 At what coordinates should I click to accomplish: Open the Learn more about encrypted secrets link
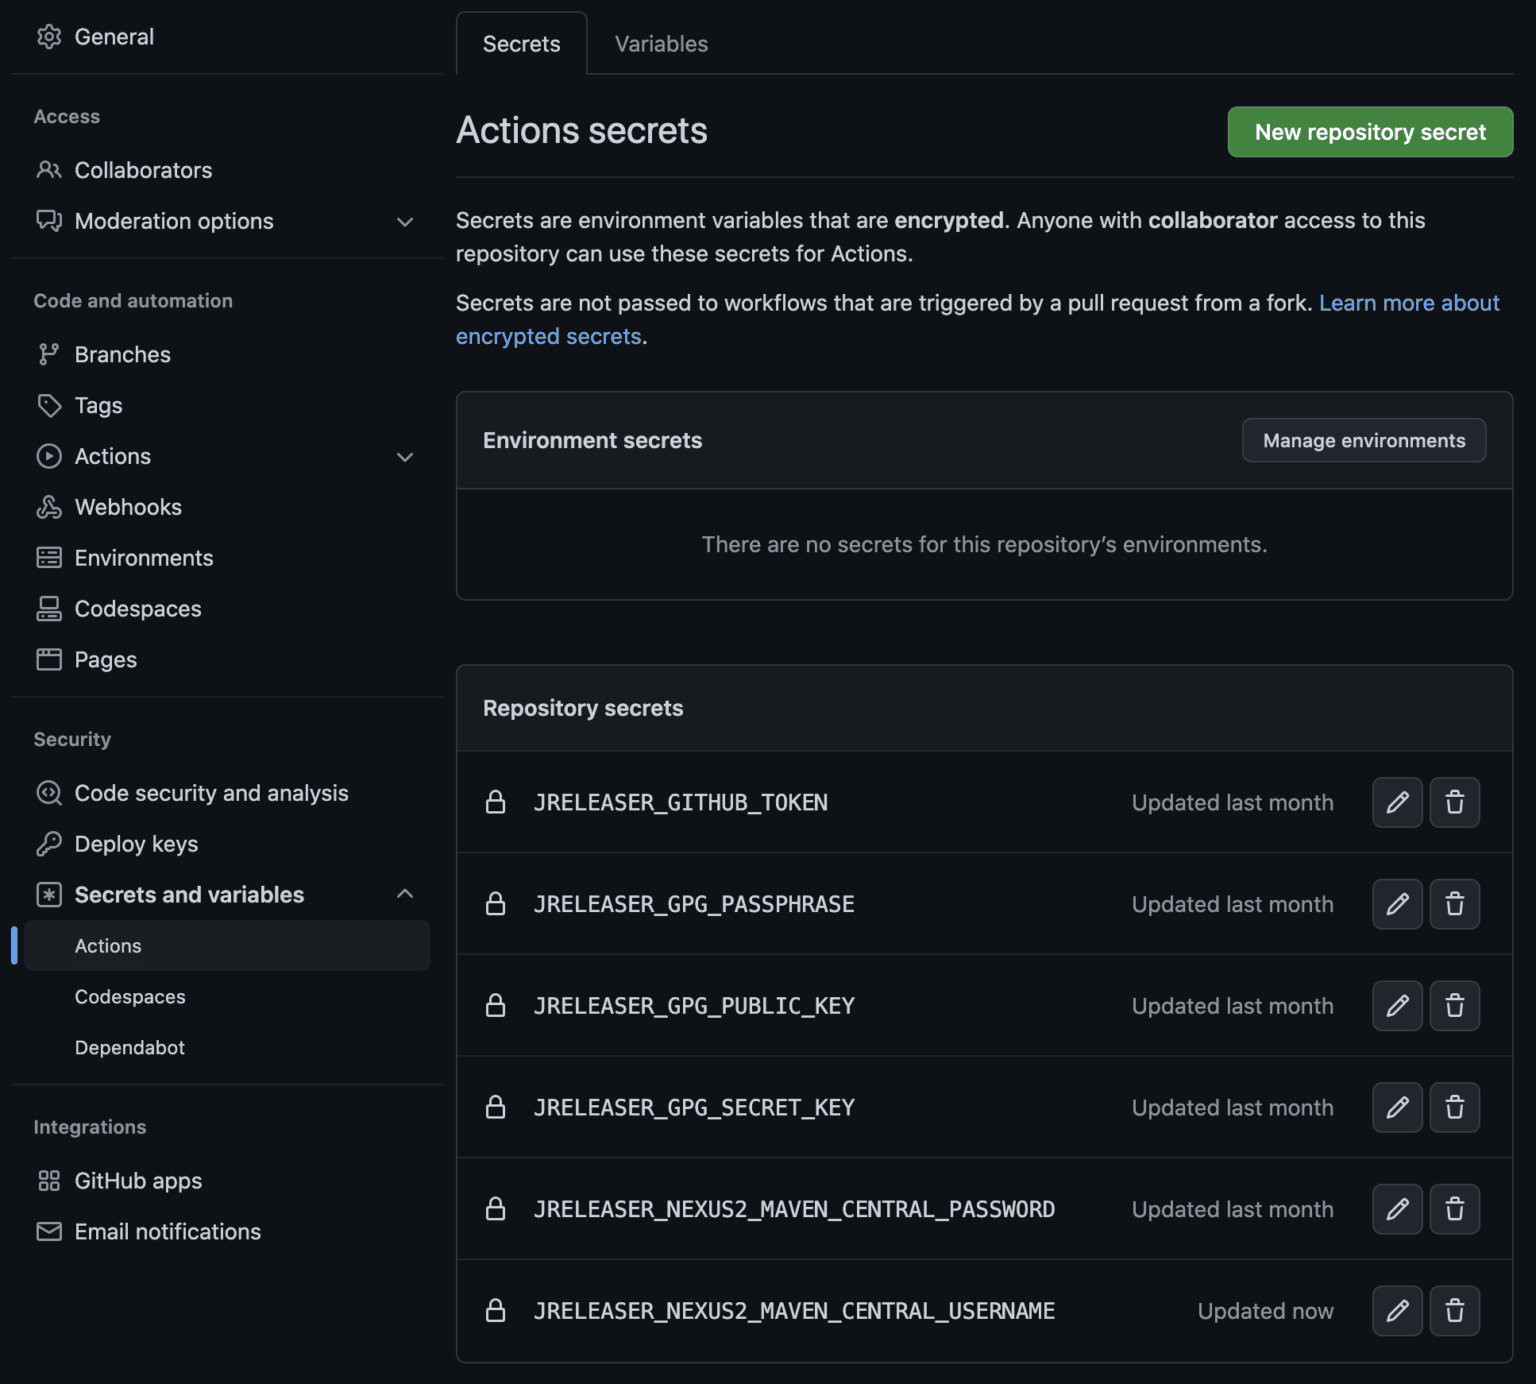[x=1409, y=303]
